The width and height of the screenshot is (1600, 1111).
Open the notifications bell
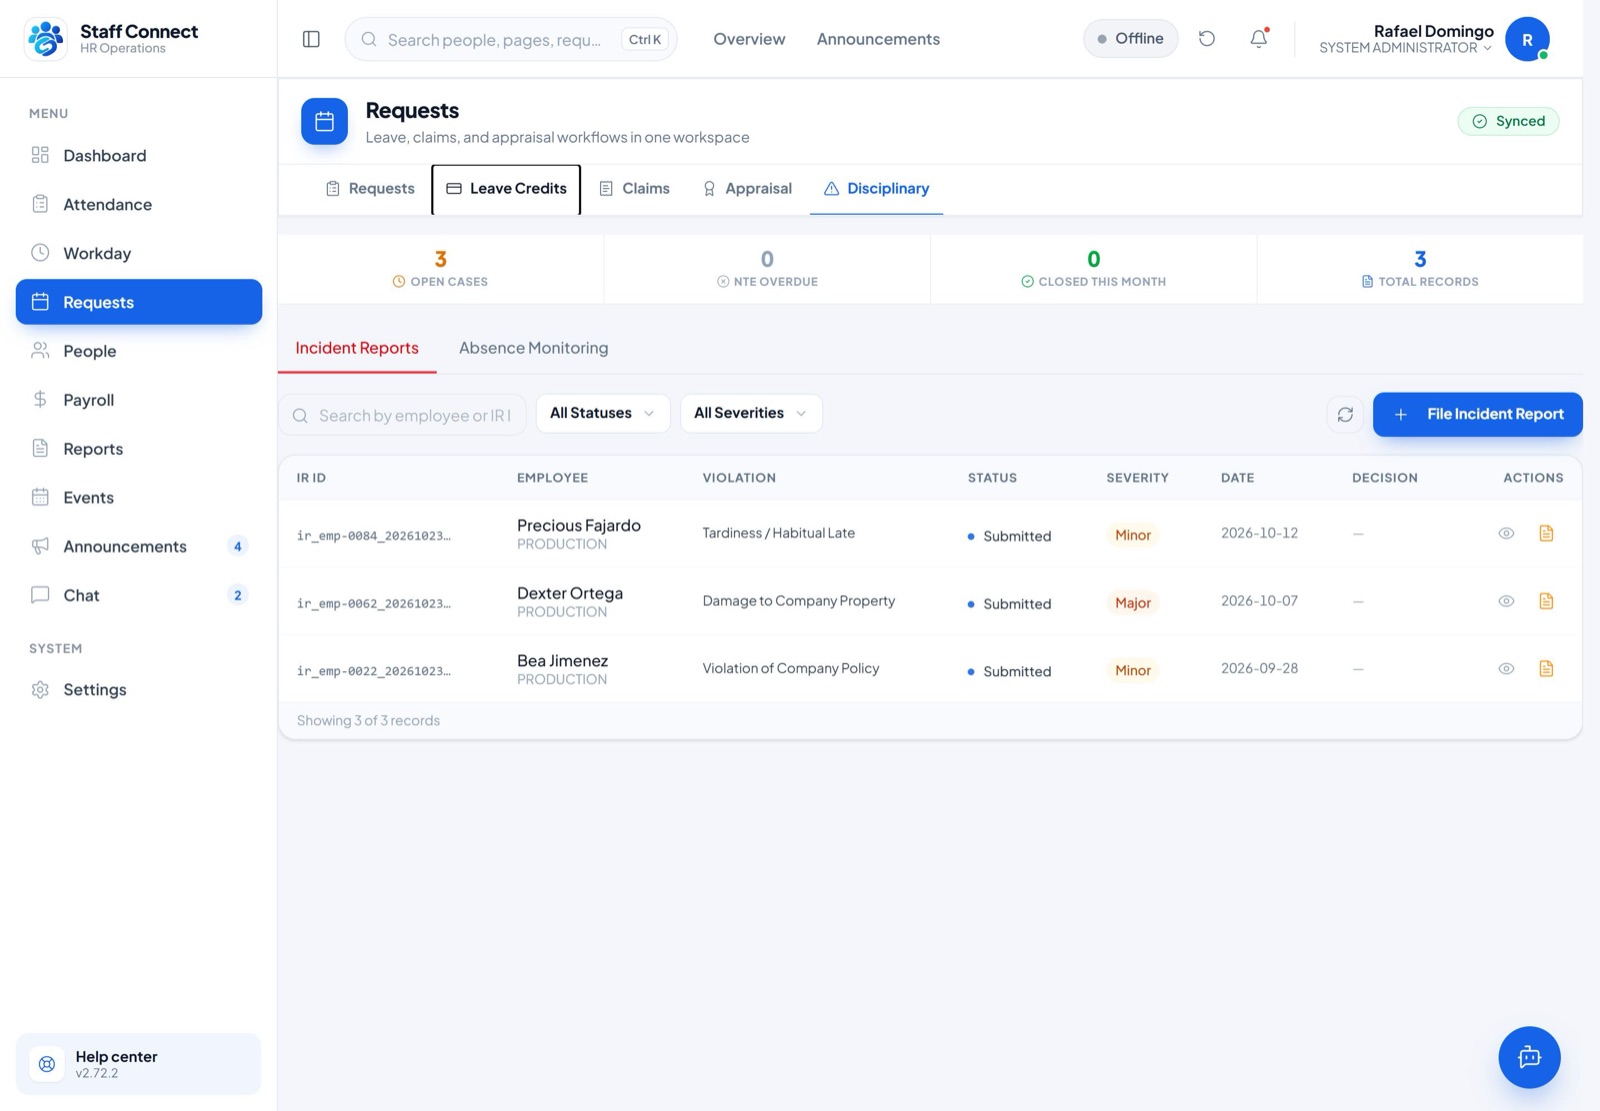1259,39
